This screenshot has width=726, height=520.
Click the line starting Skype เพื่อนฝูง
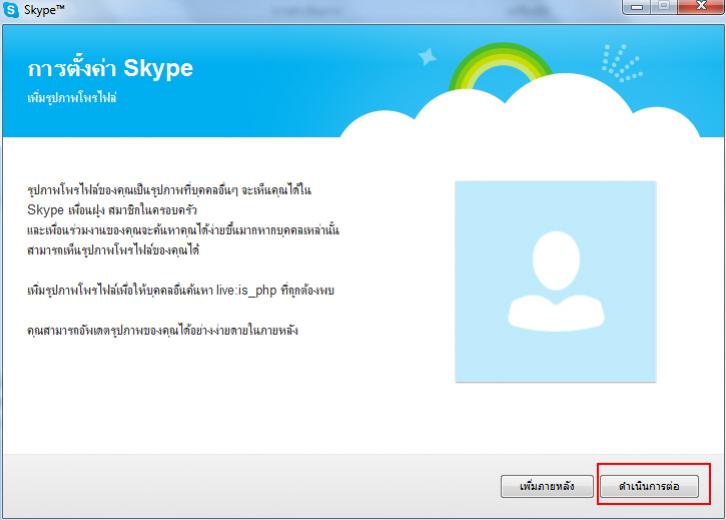tap(112, 210)
